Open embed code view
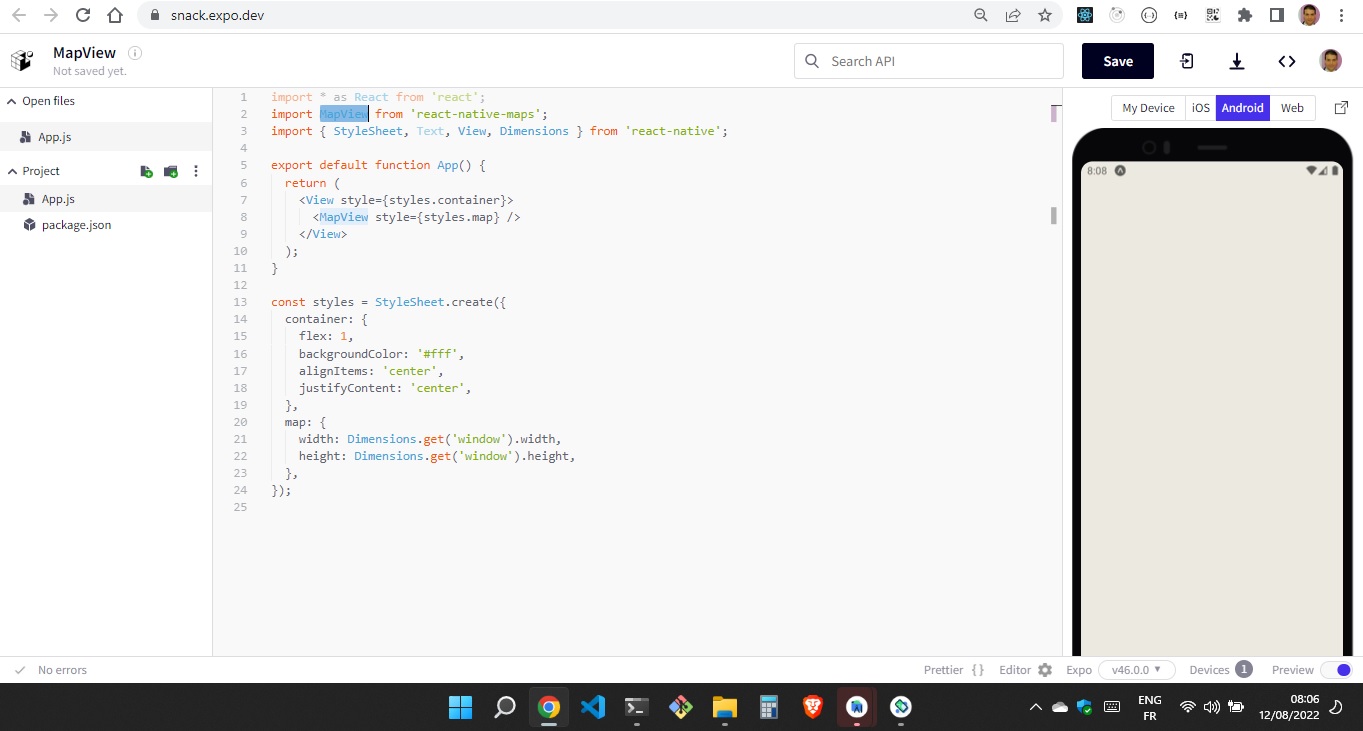 click(x=1287, y=61)
